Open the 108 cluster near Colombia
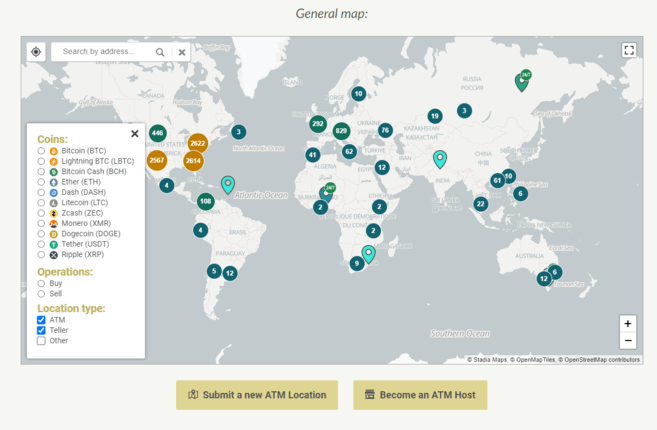The width and height of the screenshot is (657, 430). tap(205, 201)
